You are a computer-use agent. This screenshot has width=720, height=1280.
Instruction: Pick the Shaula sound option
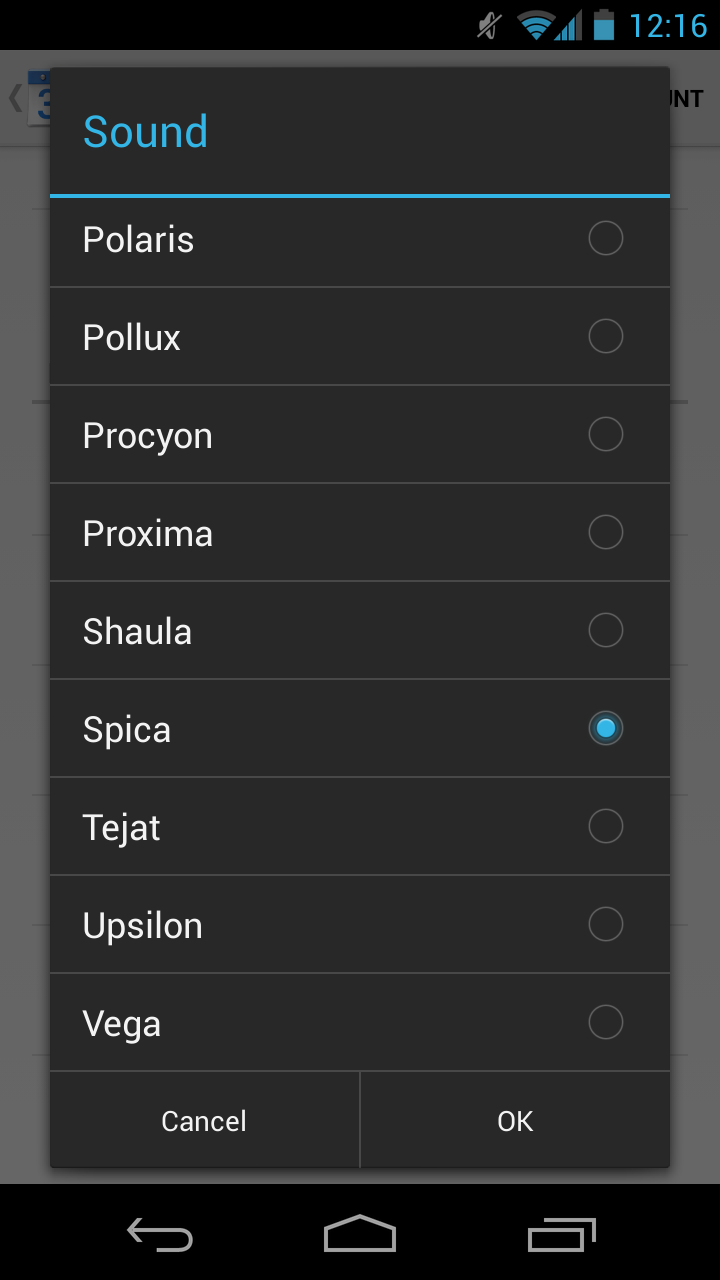click(360, 630)
